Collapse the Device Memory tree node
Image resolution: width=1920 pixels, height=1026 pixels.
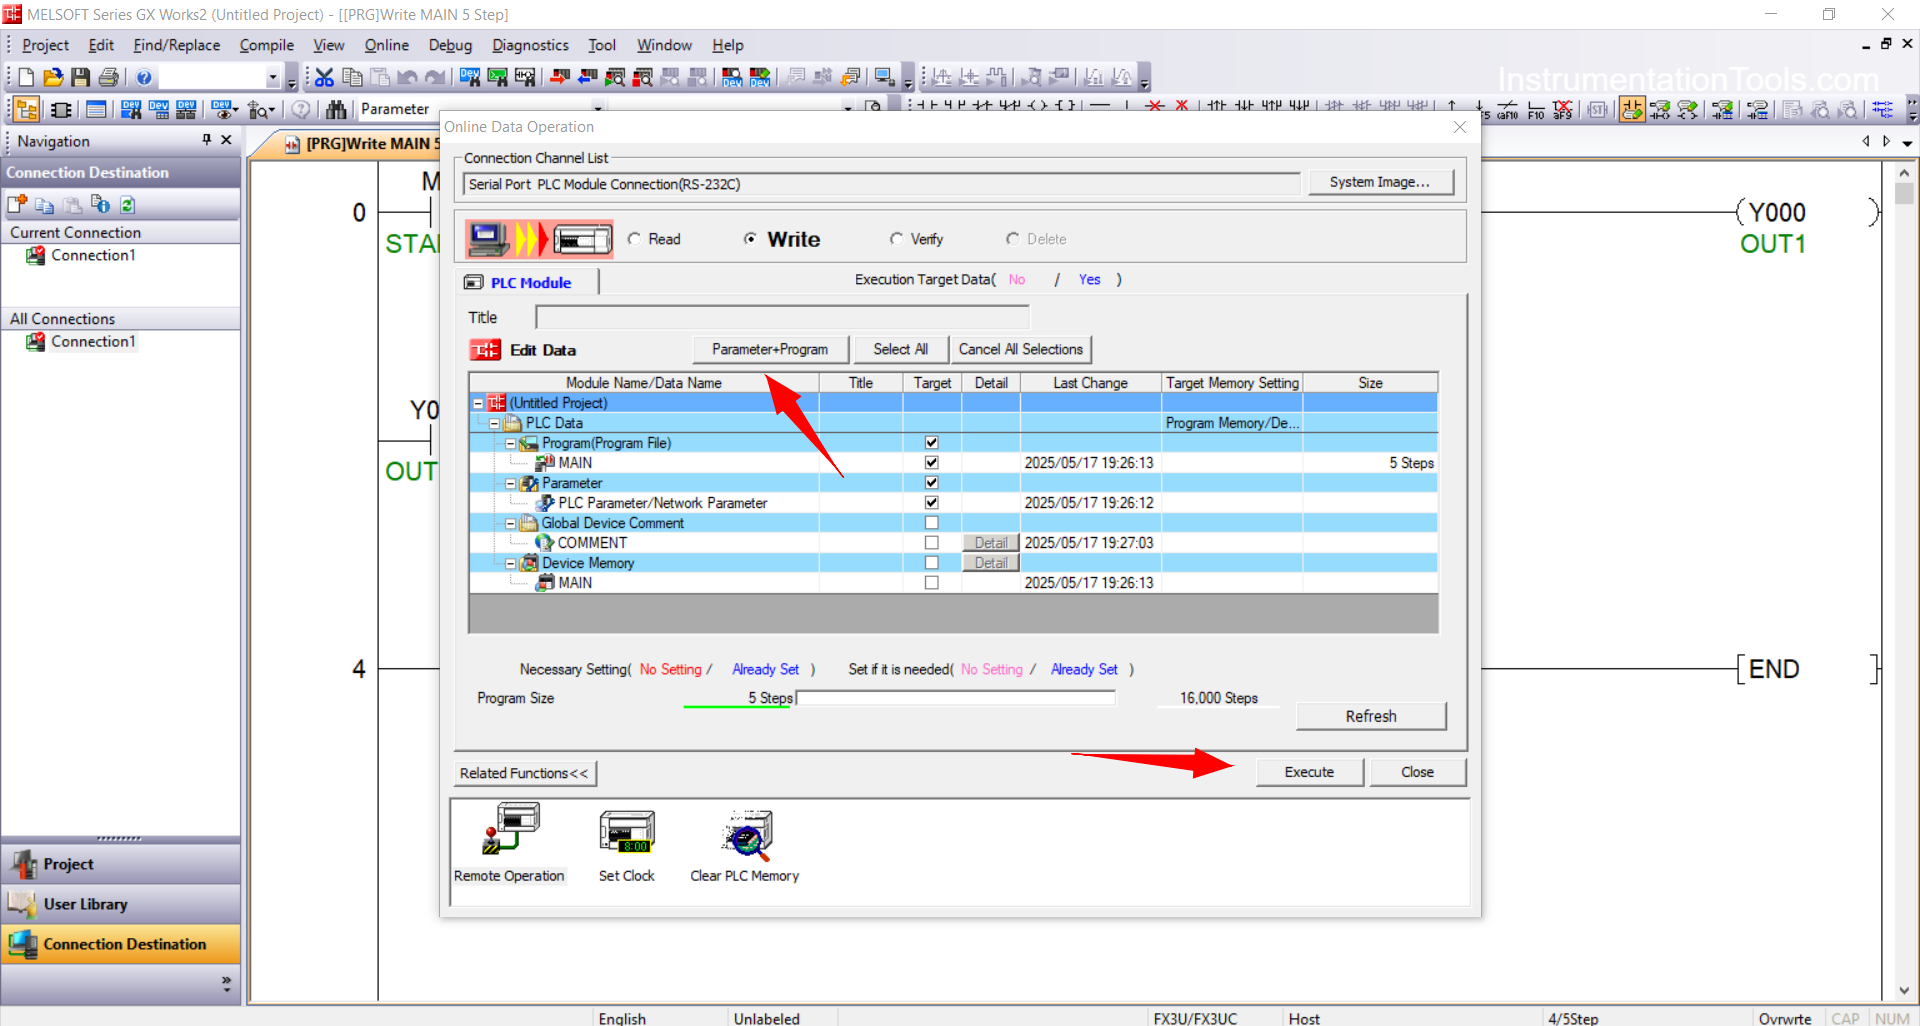coord(510,563)
